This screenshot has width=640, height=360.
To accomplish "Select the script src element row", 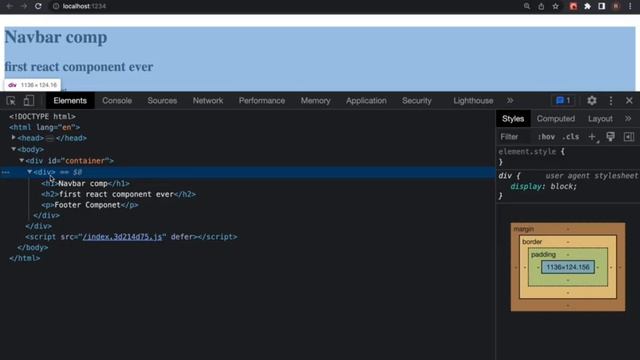I will (131, 237).
